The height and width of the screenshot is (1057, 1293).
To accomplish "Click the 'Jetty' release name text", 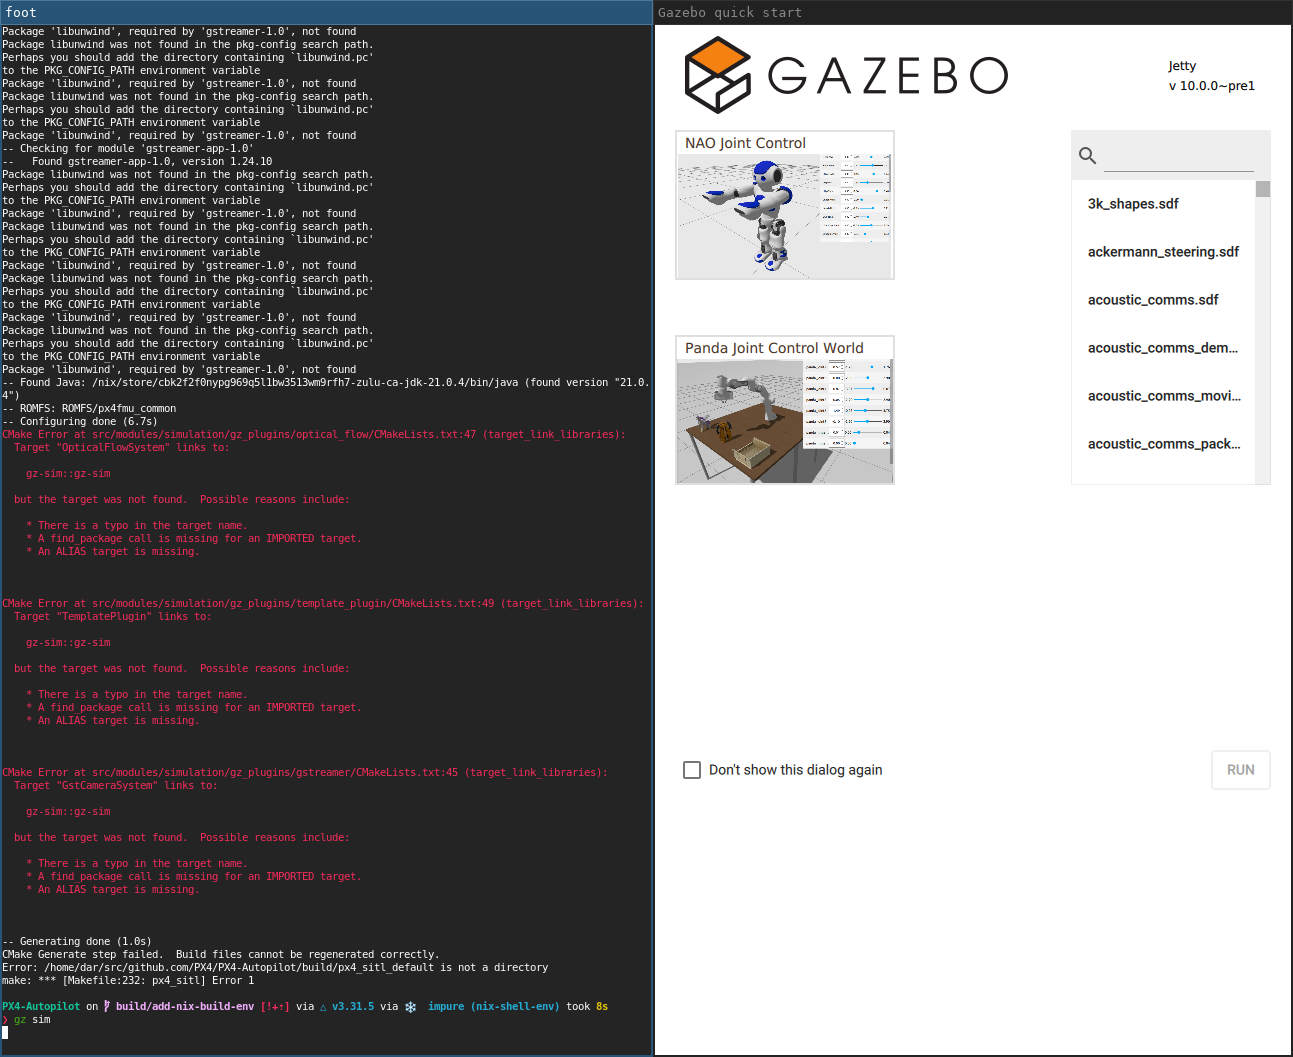I will pyautogui.click(x=1182, y=66).
